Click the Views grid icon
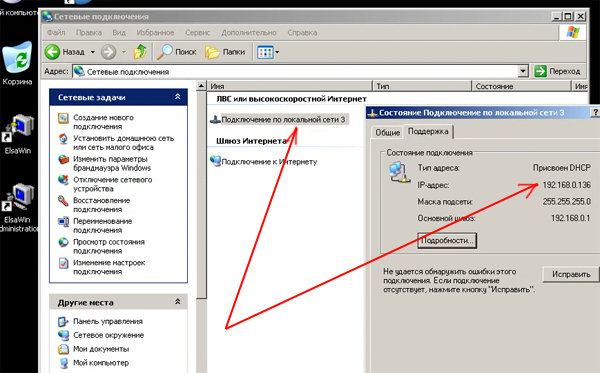This screenshot has width=600, height=373. pyautogui.click(x=265, y=52)
